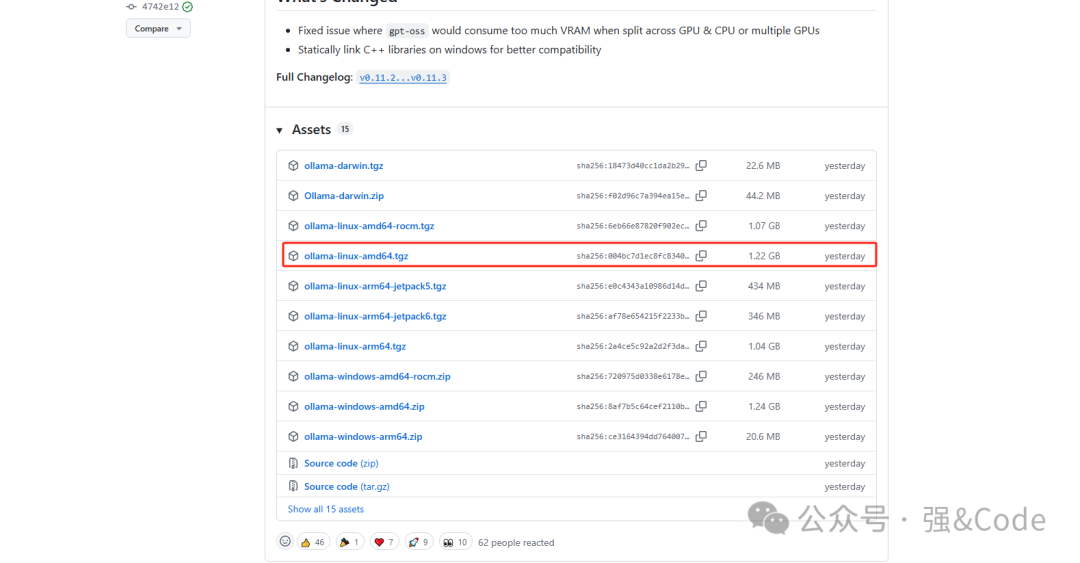Download Source code (tar.gz)
1080x563 pixels.
347,486
